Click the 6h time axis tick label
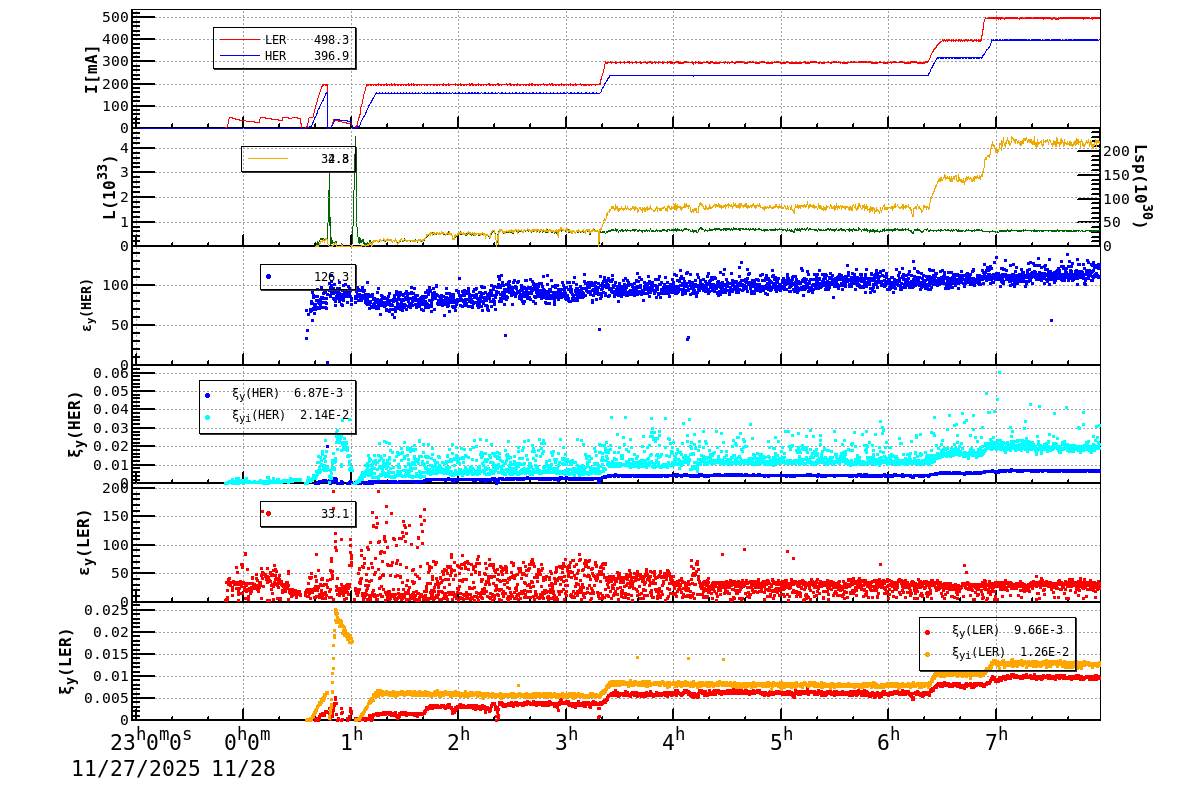This screenshot has height=798, width=1200. pos(888,742)
